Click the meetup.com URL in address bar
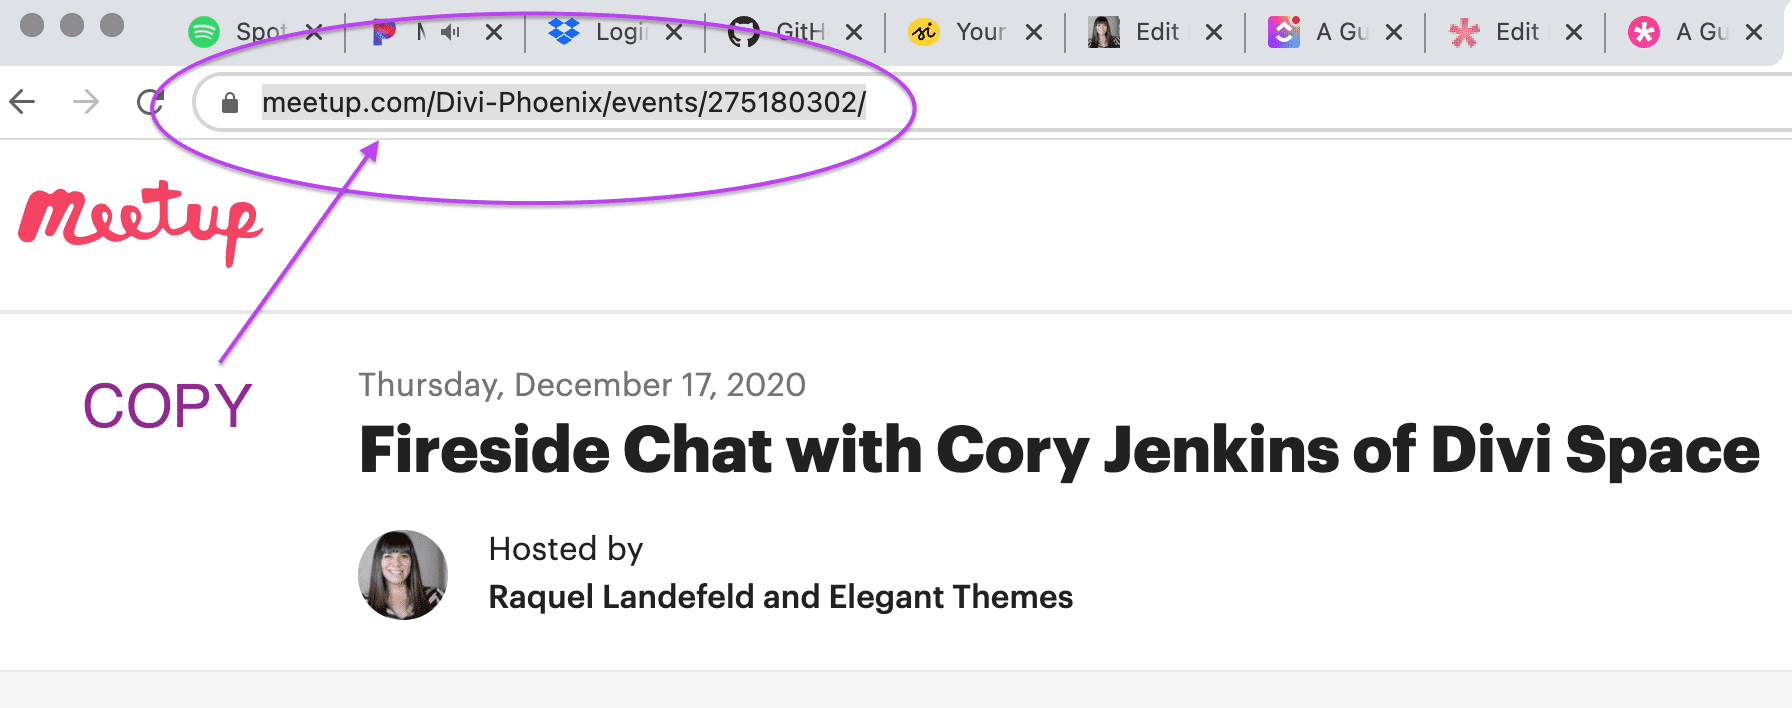The height and width of the screenshot is (708, 1792). 564,103
